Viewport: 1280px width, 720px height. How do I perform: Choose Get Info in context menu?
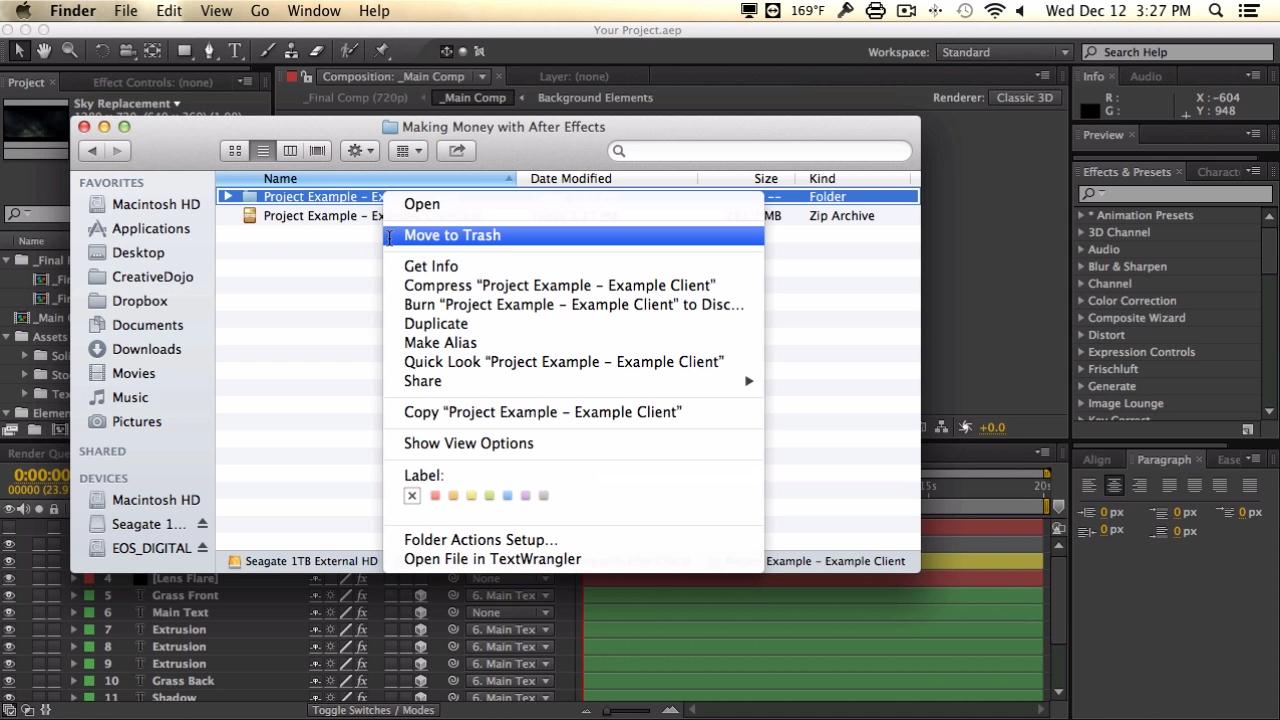[x=574, y=266]
